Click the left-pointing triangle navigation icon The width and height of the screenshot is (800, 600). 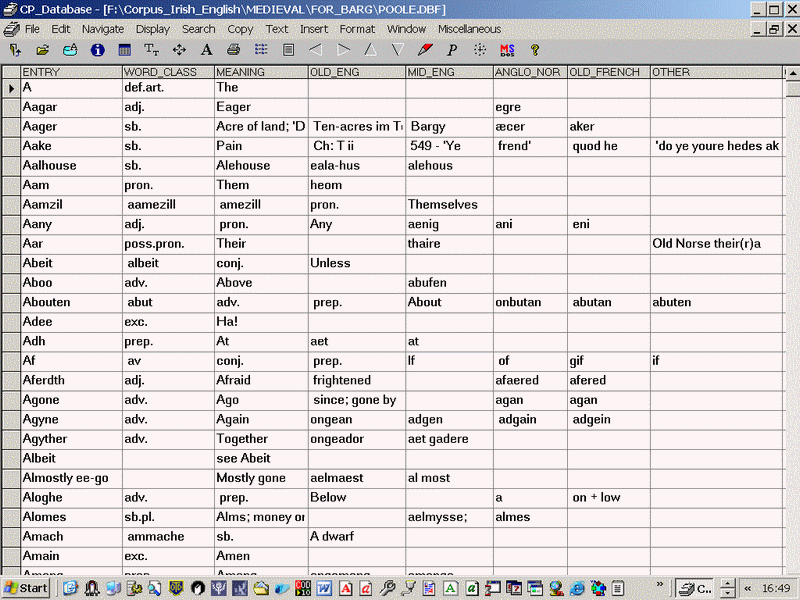point(316,49)
